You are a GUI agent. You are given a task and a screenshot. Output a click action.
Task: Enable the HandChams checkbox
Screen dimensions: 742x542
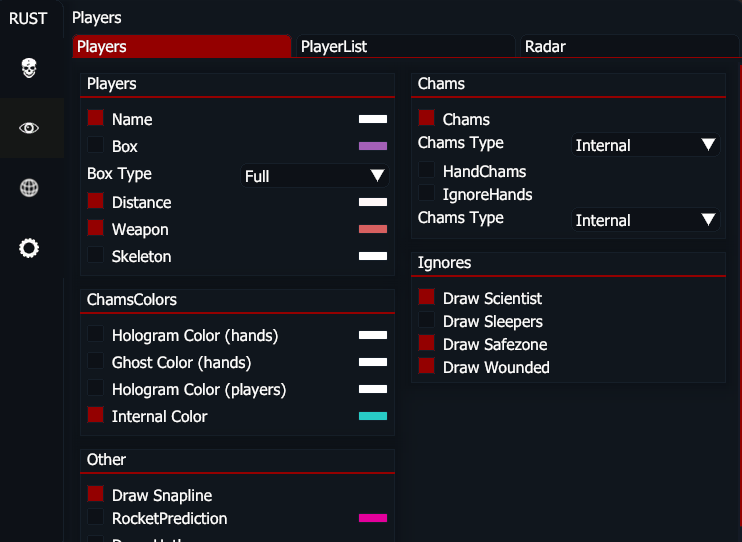427,171
